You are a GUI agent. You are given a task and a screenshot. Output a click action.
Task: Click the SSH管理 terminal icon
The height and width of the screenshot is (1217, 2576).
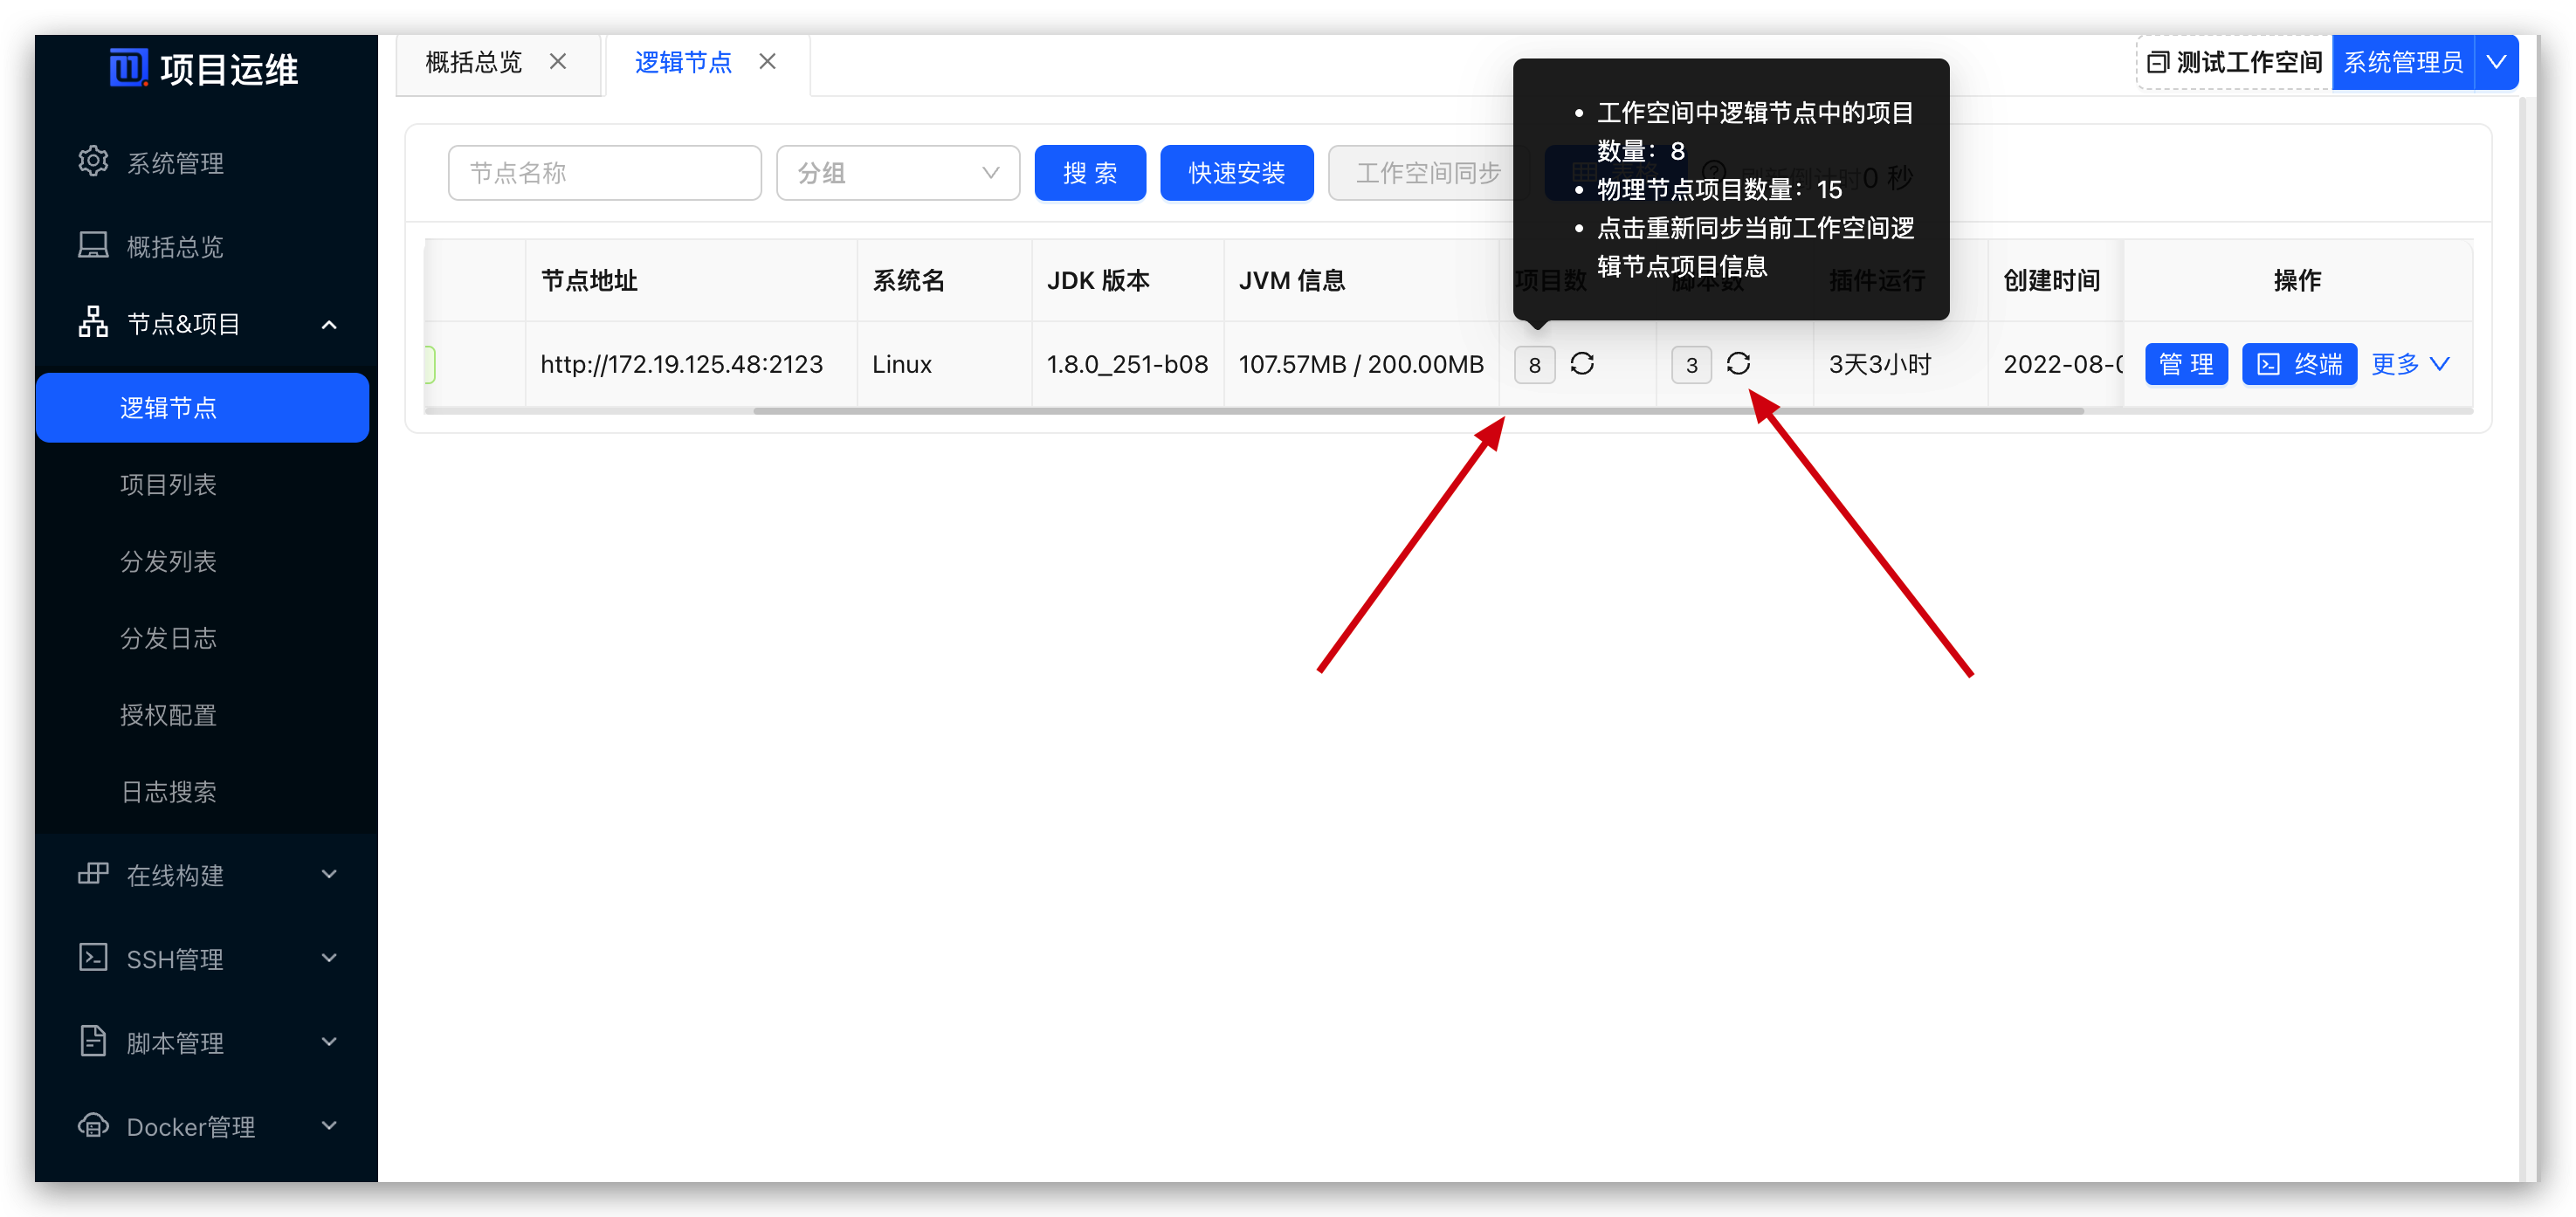point(93,958)
